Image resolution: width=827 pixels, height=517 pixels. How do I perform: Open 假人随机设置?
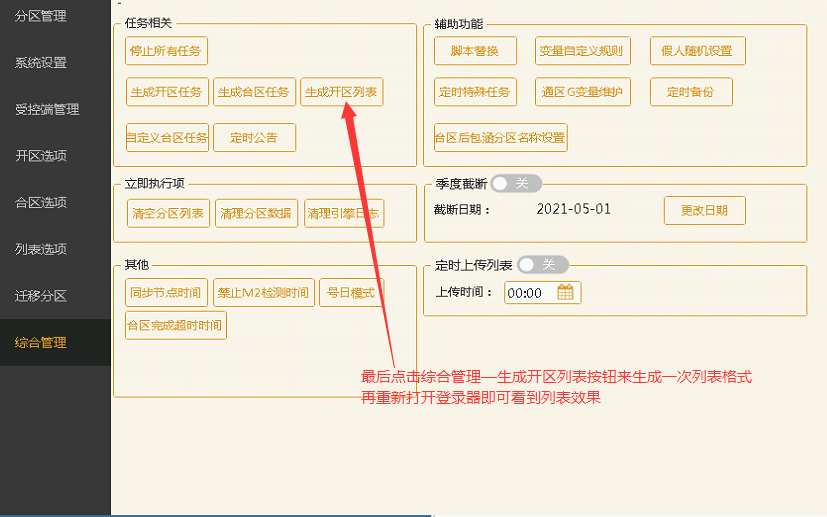point(697,50)
